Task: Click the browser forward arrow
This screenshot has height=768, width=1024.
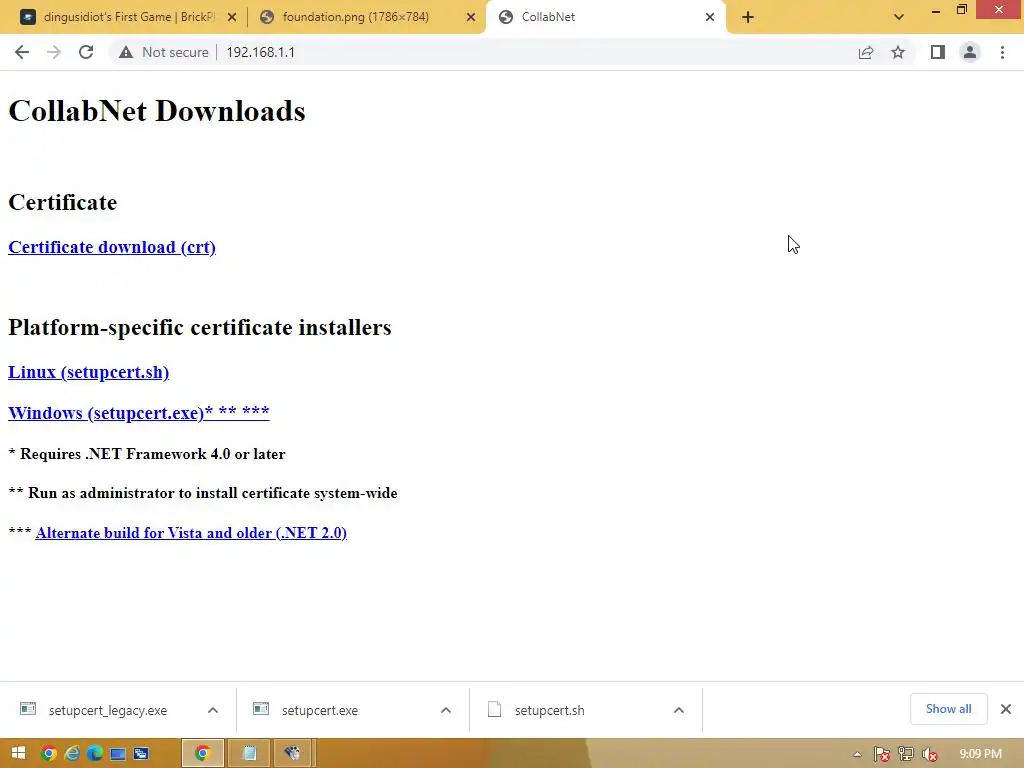Action: (x=54, y=52)
